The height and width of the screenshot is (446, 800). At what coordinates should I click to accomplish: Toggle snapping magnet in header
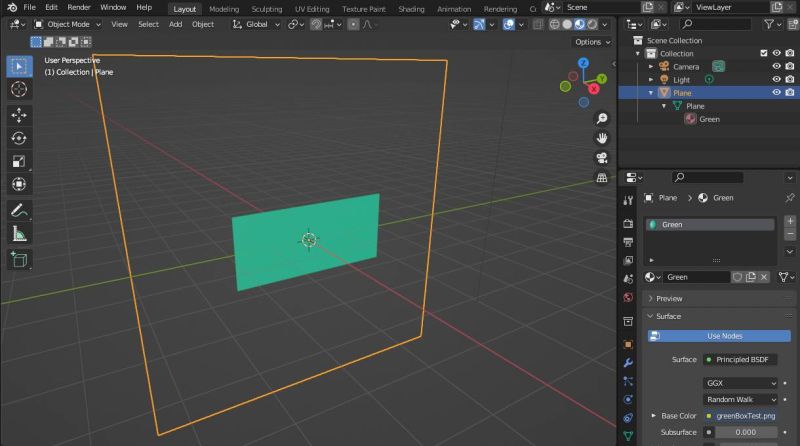(x=316, y=24)
